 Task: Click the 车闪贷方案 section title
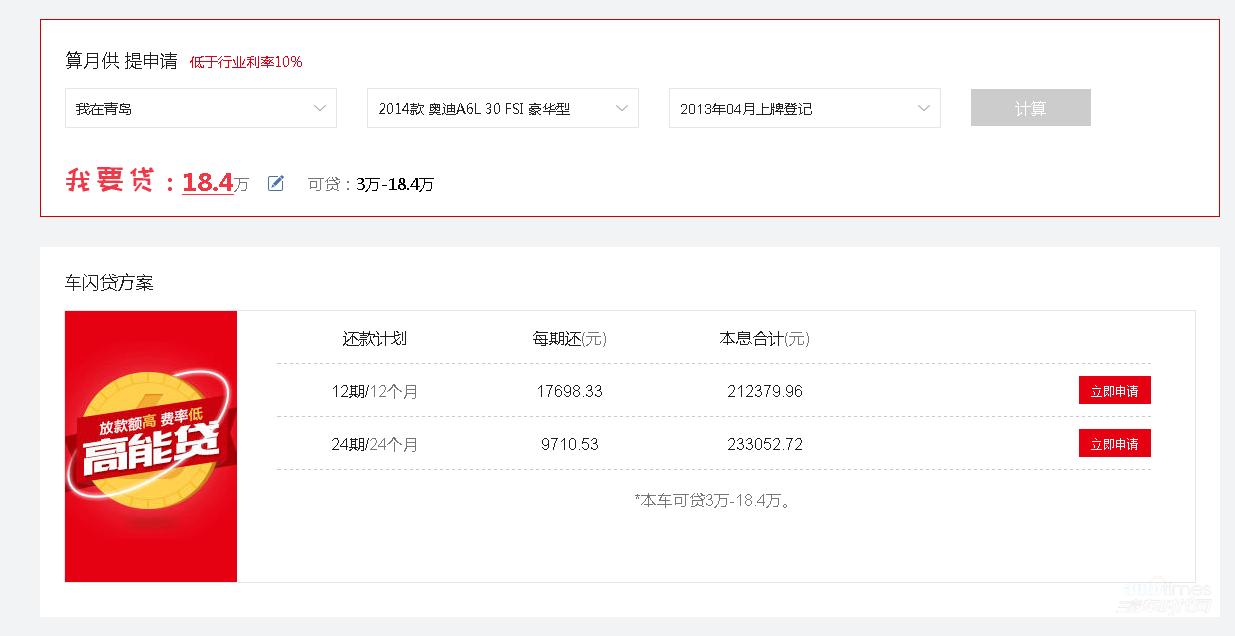click(x=109, y=283)
